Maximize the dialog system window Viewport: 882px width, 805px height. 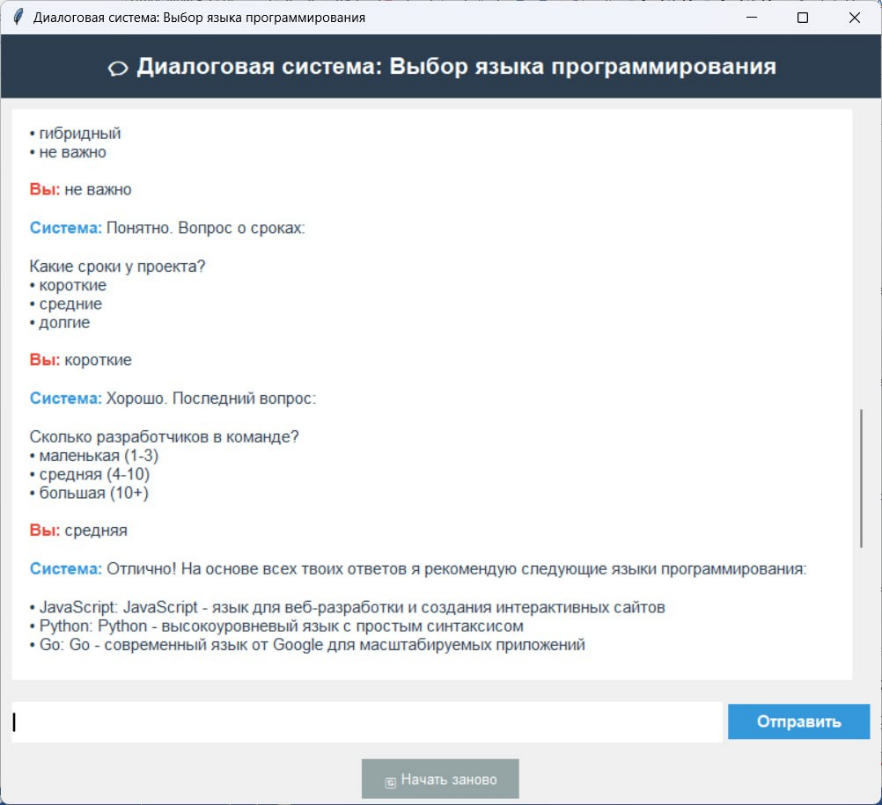point(802,18)
